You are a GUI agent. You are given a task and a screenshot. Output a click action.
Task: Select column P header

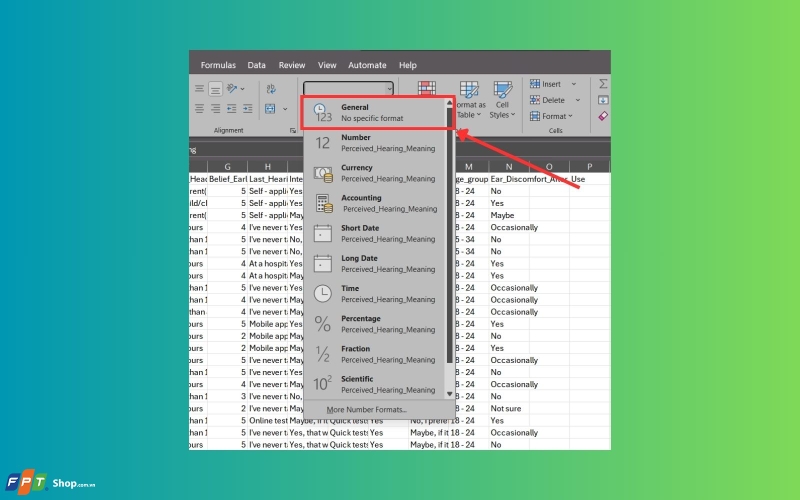(589, 166)
